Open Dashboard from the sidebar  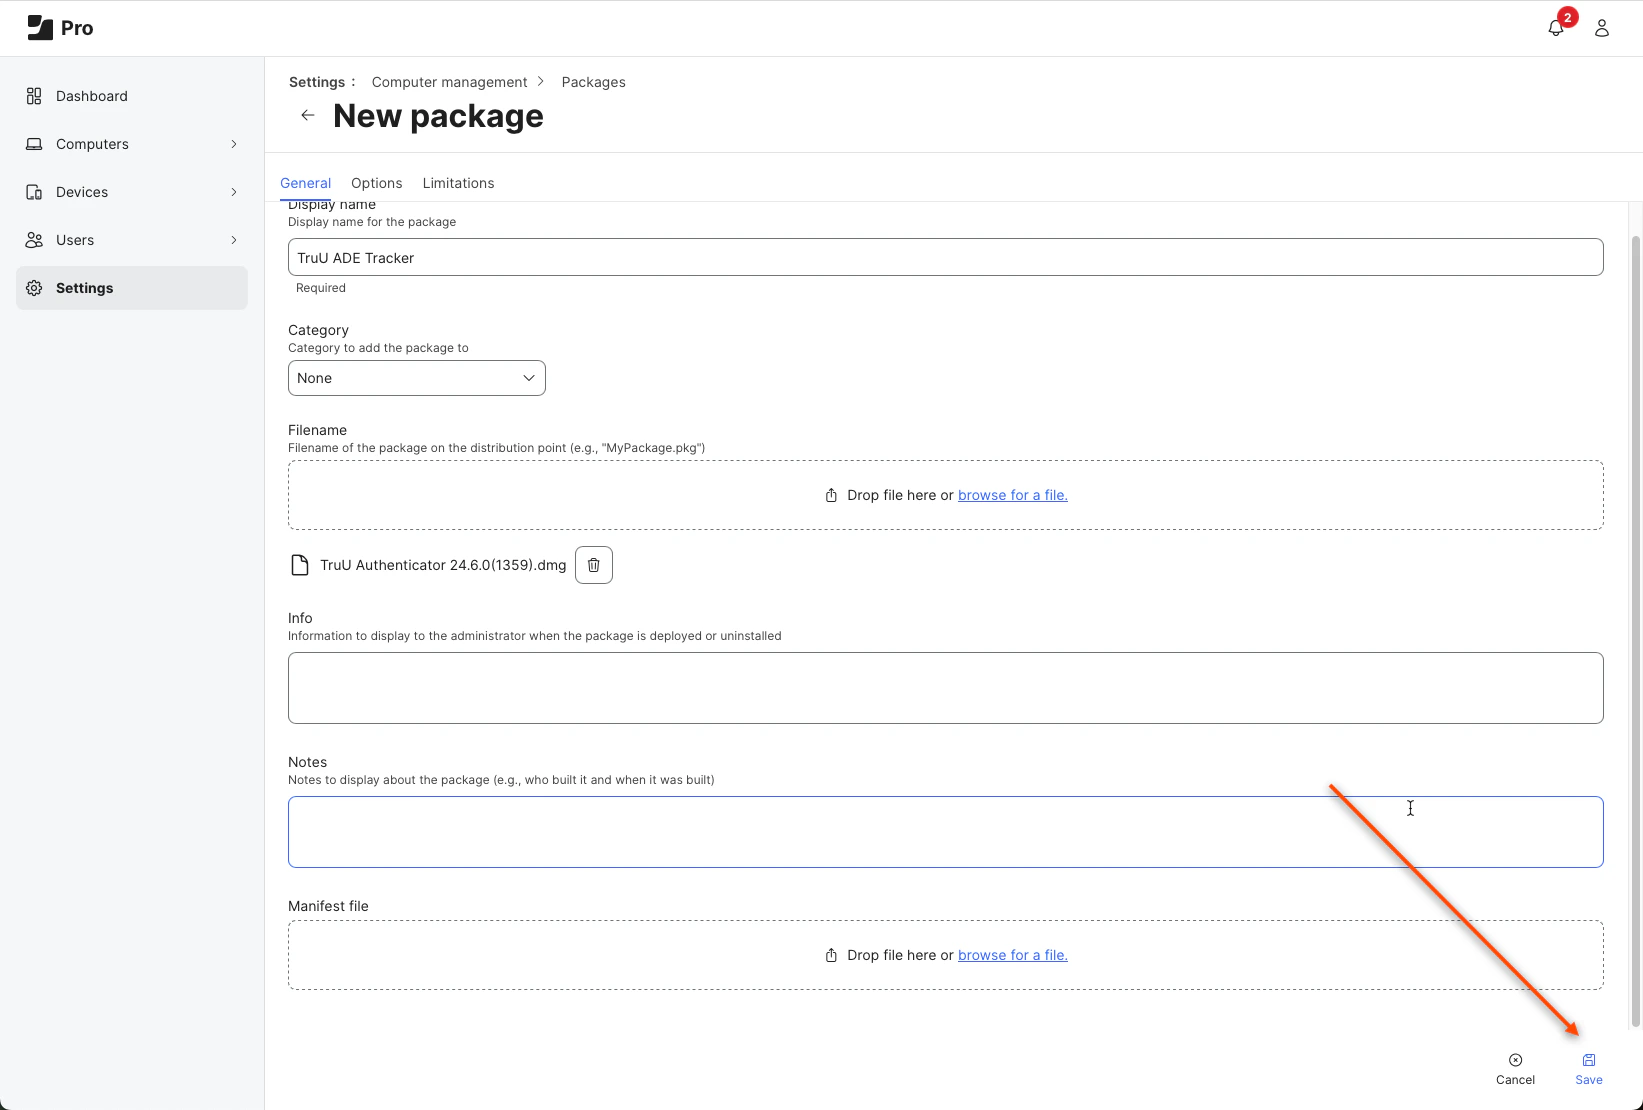(132, 96)
